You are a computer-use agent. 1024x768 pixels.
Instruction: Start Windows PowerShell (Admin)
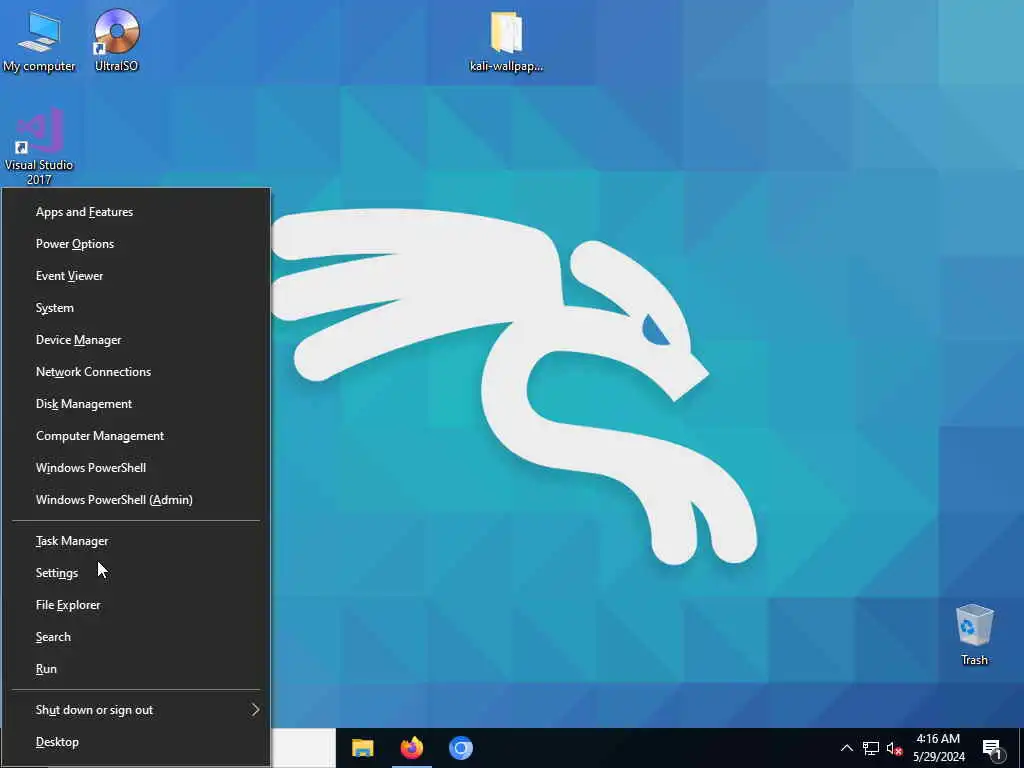pos(136,500)
